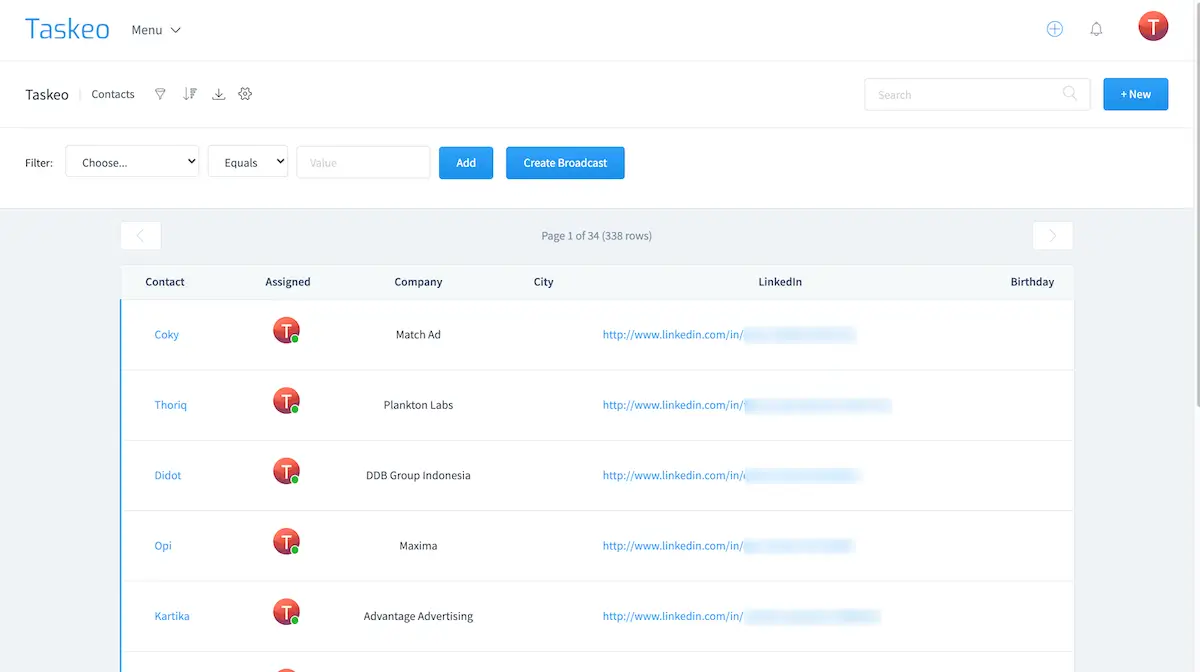
Task: Click the + New button
Action: coord(1135,94)
